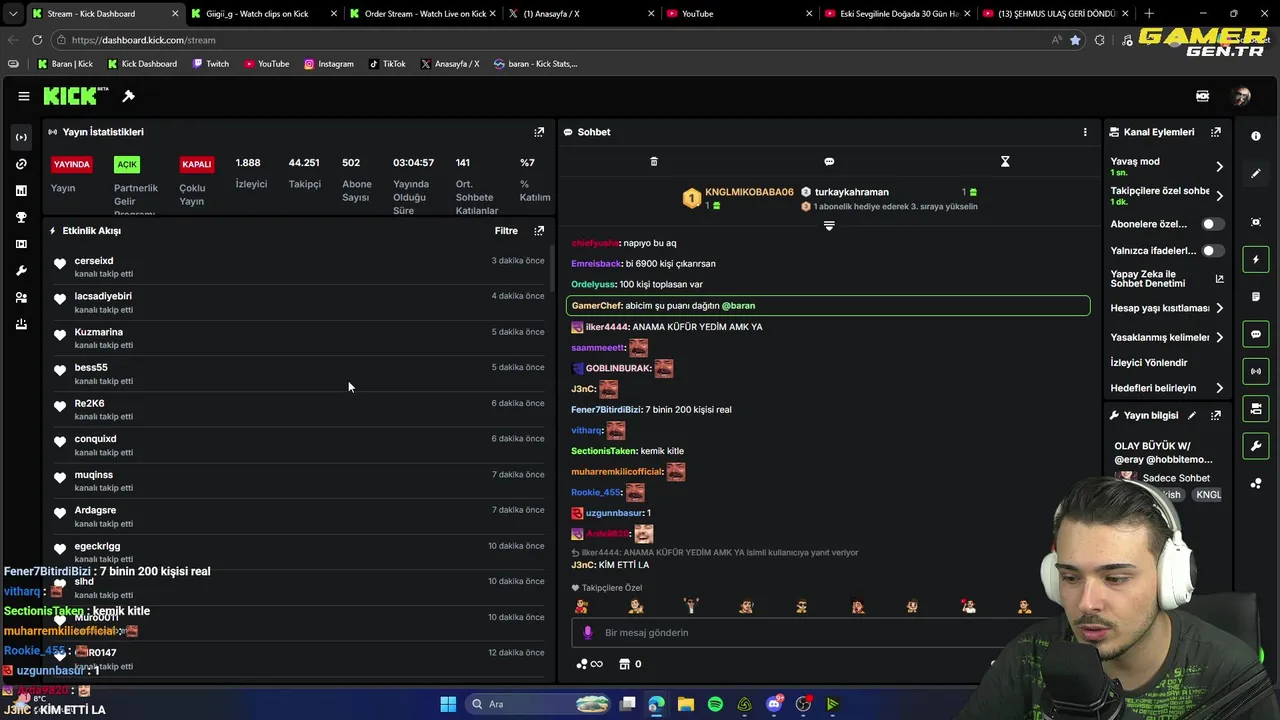The width and height of the screenshot is (1280, 720).
Task: Click the info icon in right rail
Action: point(1256,136)
